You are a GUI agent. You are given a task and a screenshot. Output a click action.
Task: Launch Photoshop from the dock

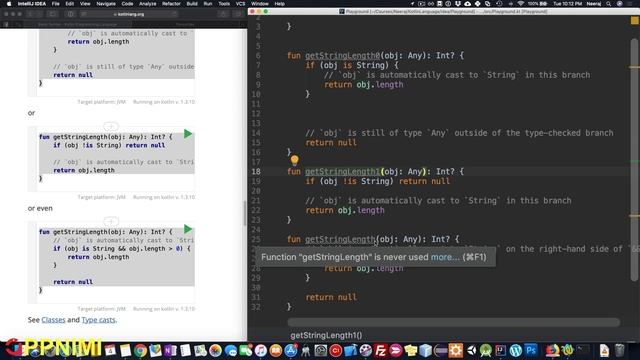[x=531, y=350]
